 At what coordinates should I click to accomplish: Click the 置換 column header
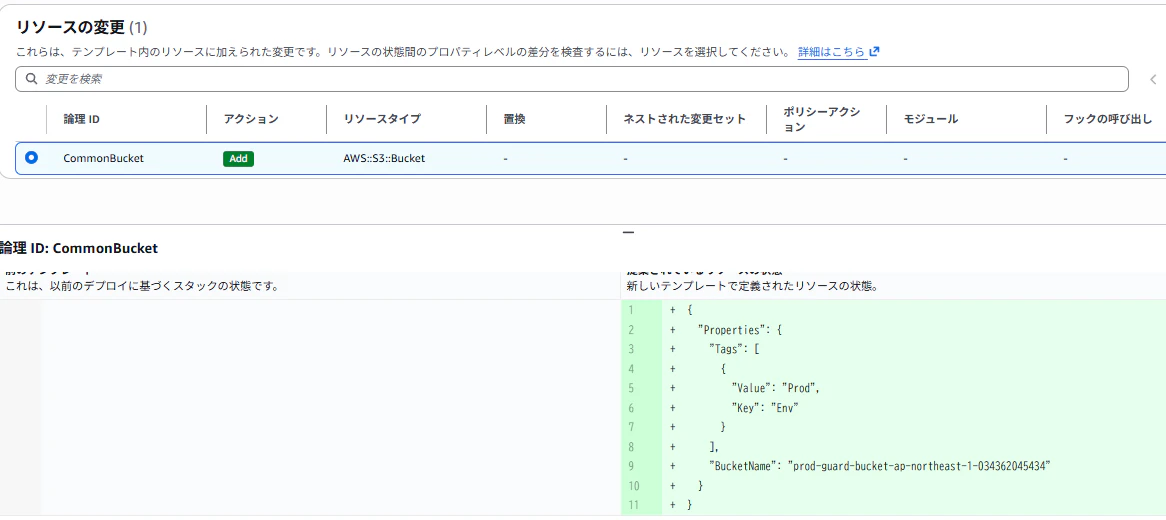[515, 119]
